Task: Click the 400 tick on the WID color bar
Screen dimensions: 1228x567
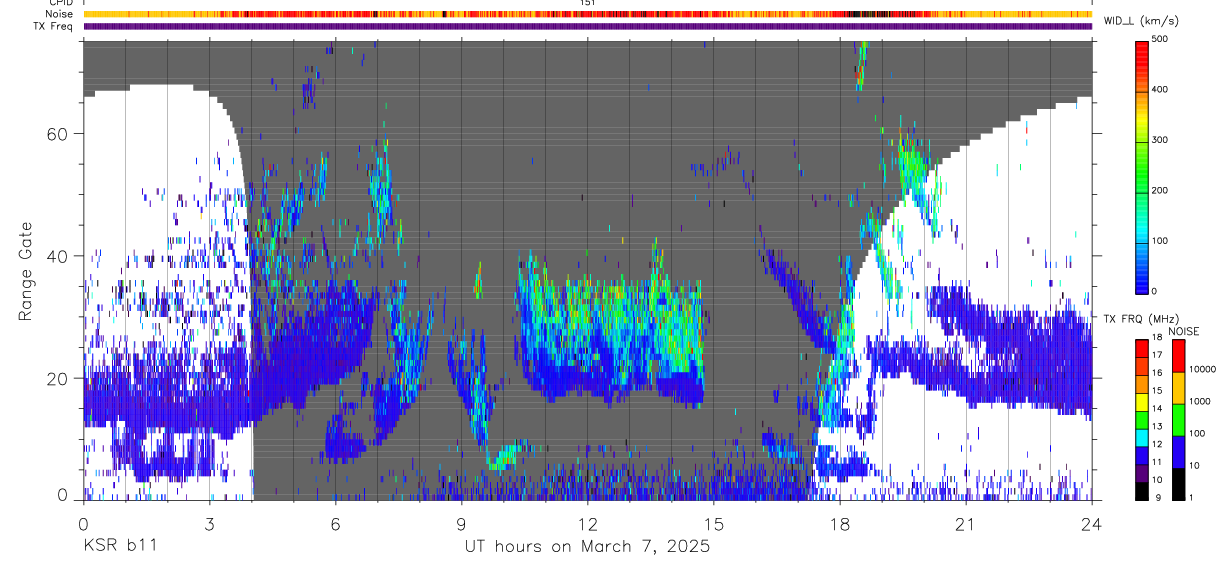Action: [1161, 89]
